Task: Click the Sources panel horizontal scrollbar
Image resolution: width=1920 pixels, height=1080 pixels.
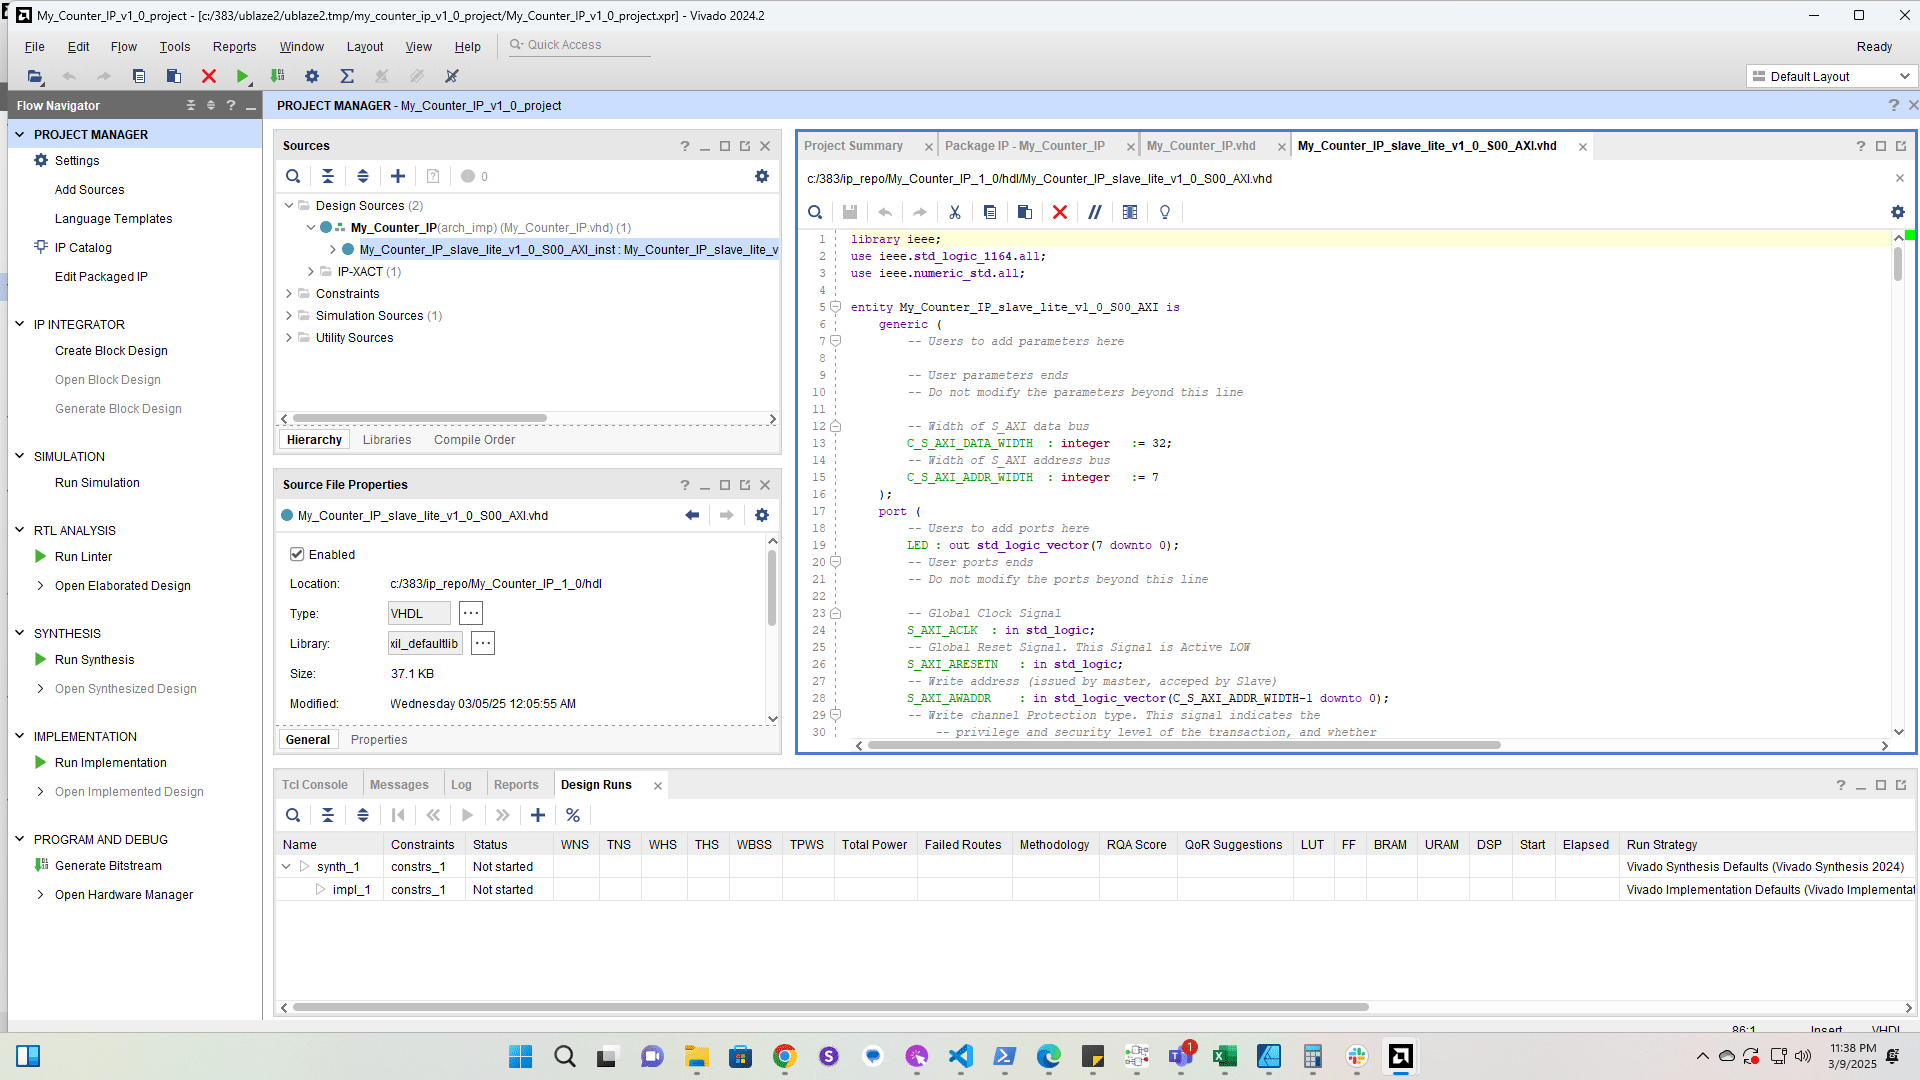Action: click(420, 419)
